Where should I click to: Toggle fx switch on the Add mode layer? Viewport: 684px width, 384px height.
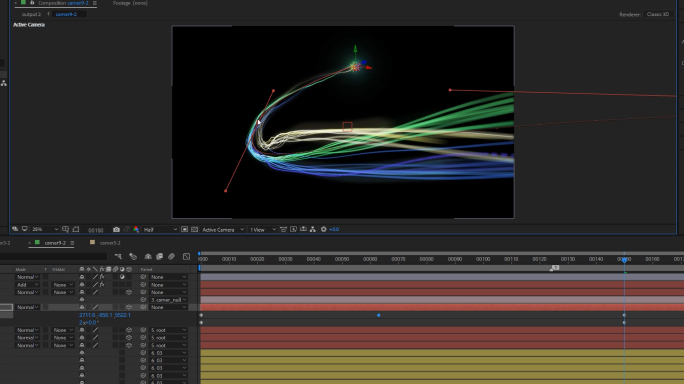click(x=102, y=285)
